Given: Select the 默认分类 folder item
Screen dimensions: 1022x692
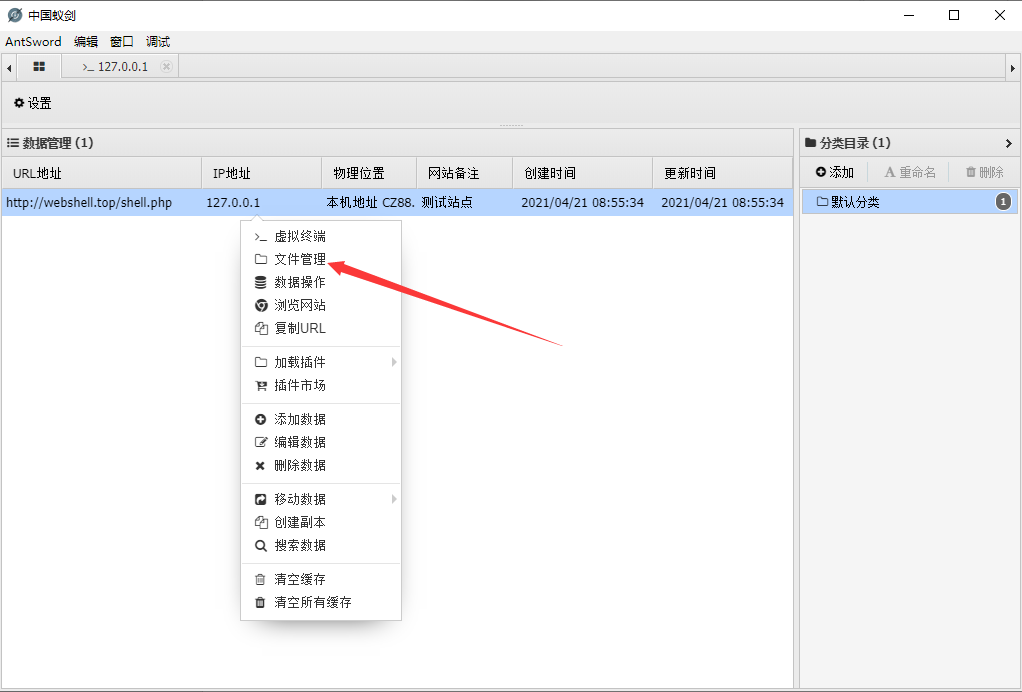Looking at the screenshot, I should [x=855, y=202].
